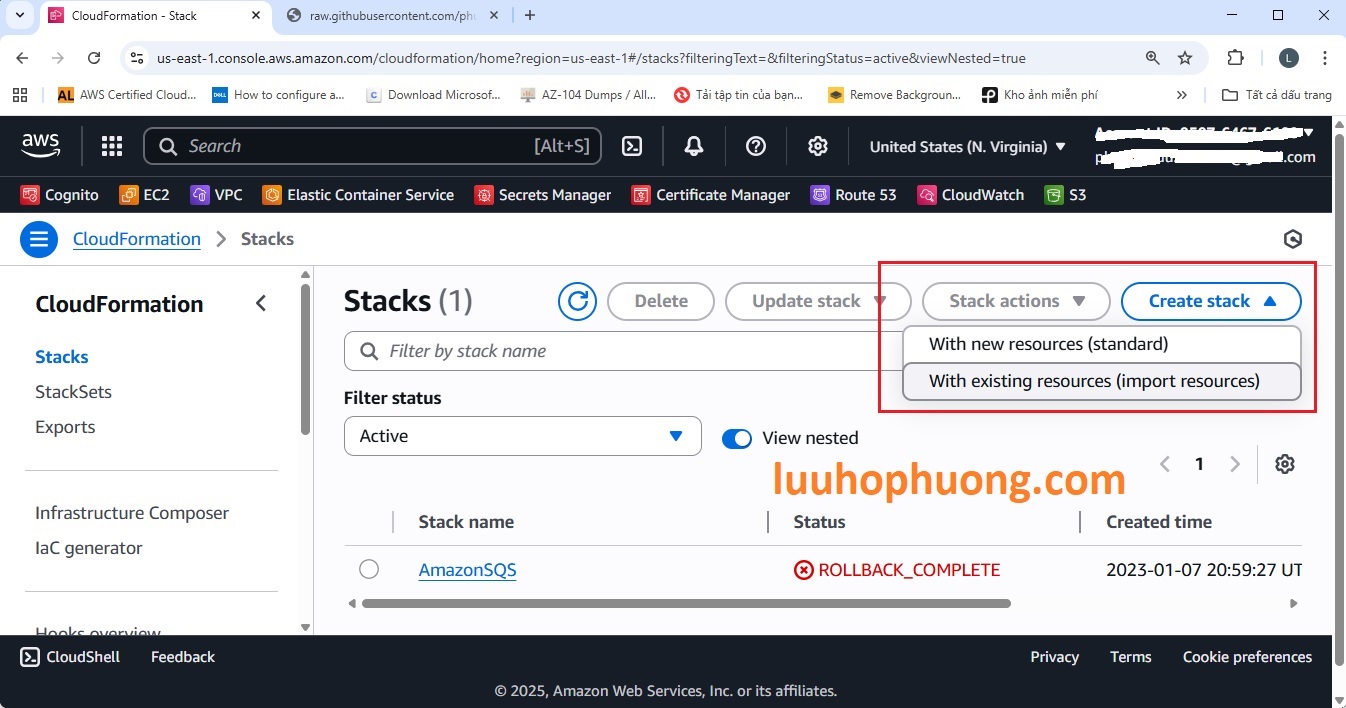Open the help question mark menu

pos(756,147)
